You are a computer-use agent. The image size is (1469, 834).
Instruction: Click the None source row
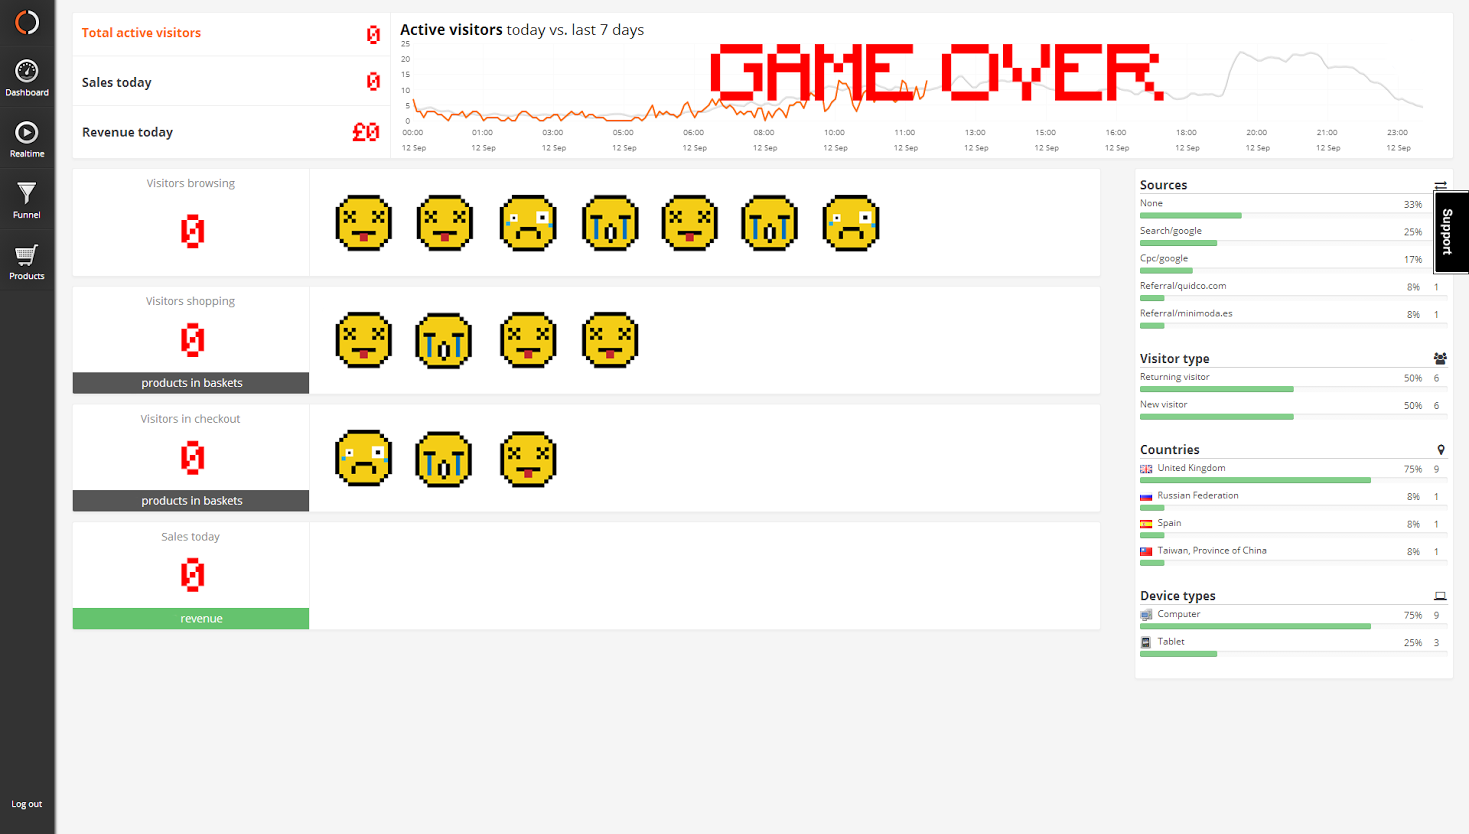click(x=1294, y=207)
